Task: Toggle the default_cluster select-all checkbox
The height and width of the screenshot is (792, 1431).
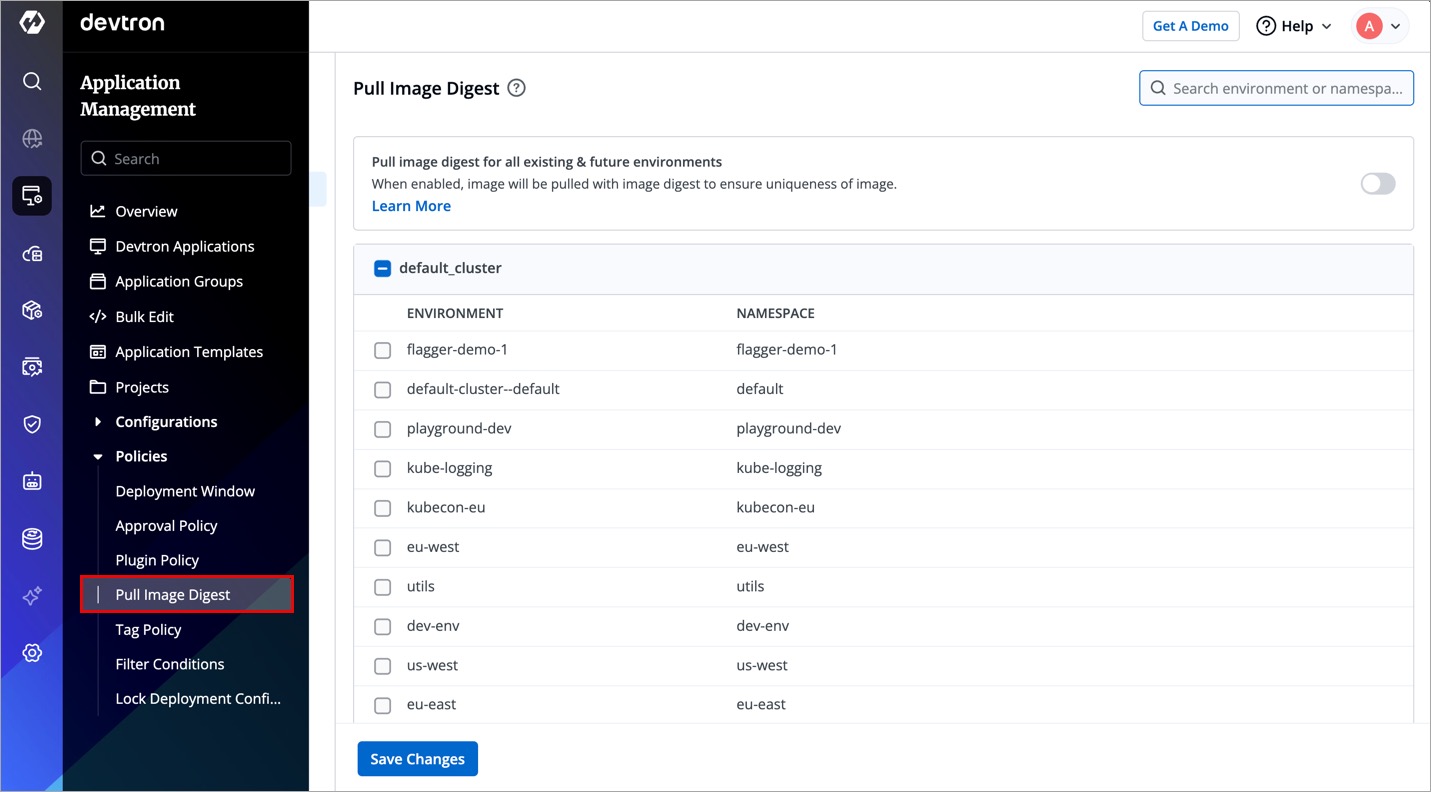Action: pos(382,268)
